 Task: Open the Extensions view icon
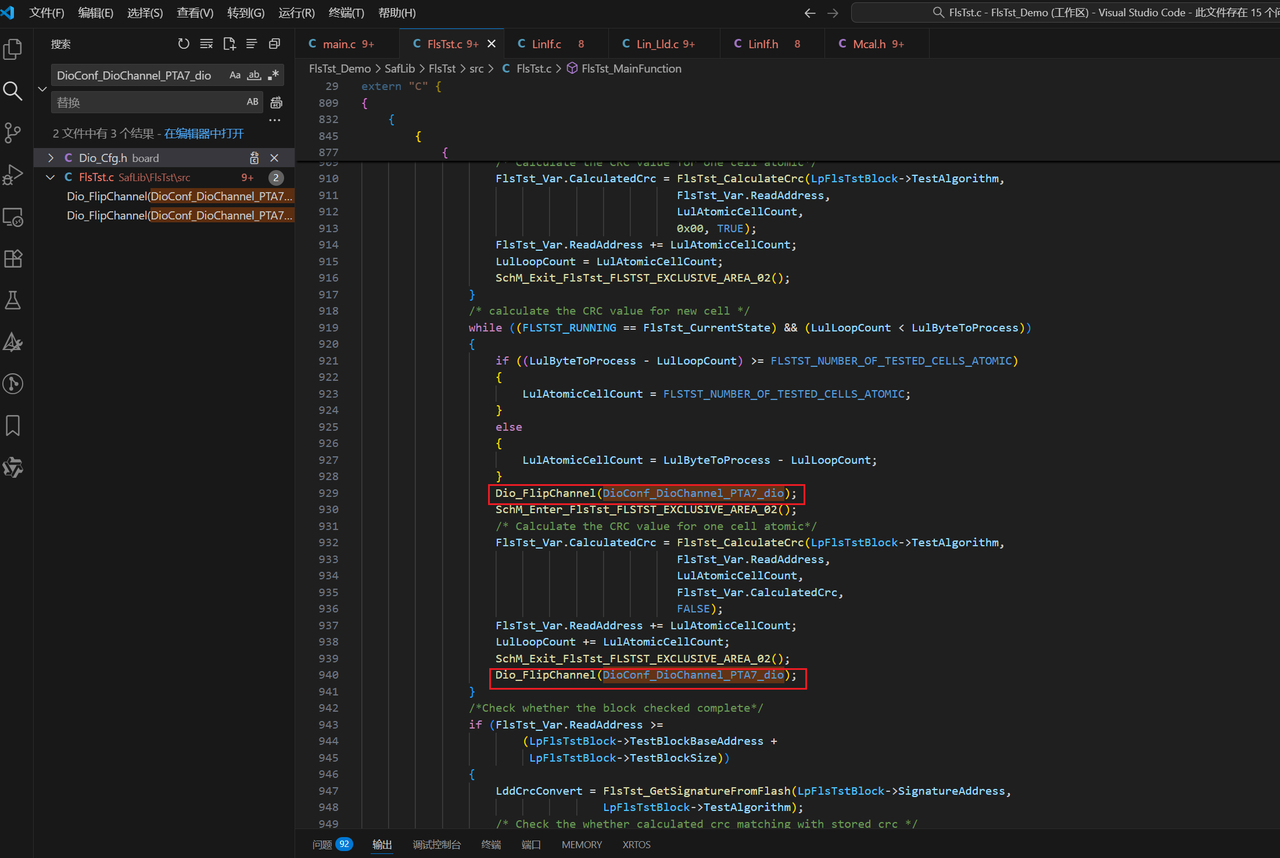pos(14,258)
